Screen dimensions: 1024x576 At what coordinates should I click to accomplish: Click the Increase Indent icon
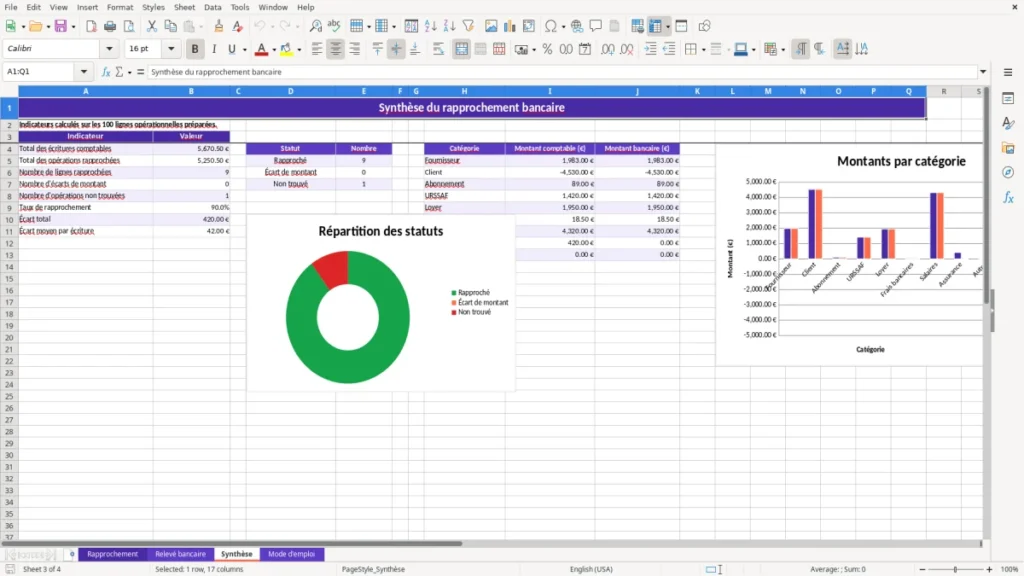(x=650, y=49)
